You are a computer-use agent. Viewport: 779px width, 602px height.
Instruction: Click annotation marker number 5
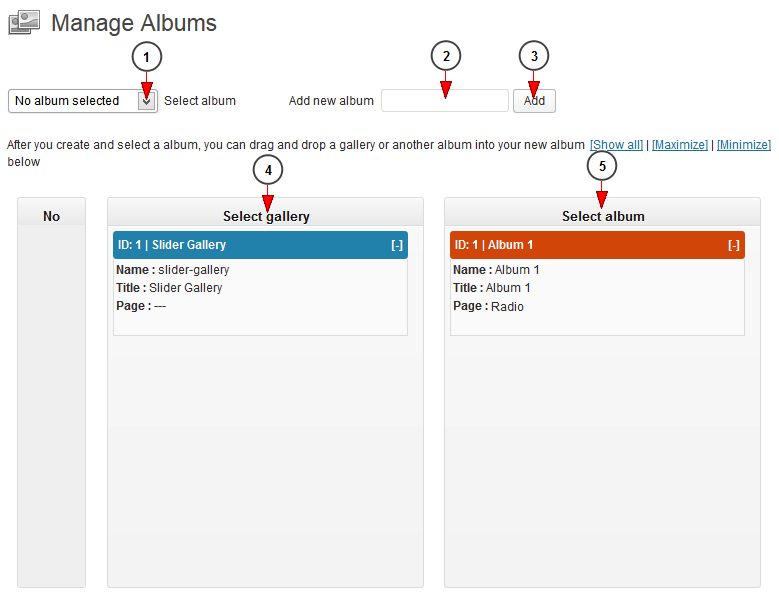pyautogui.click(x=602, y=165)
